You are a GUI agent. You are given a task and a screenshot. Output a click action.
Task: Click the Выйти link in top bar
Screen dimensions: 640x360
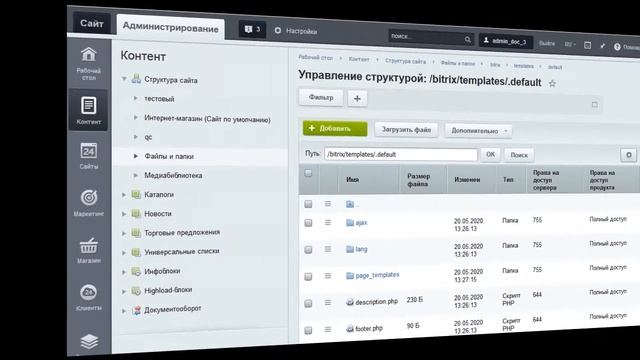(x=547, y=43)
